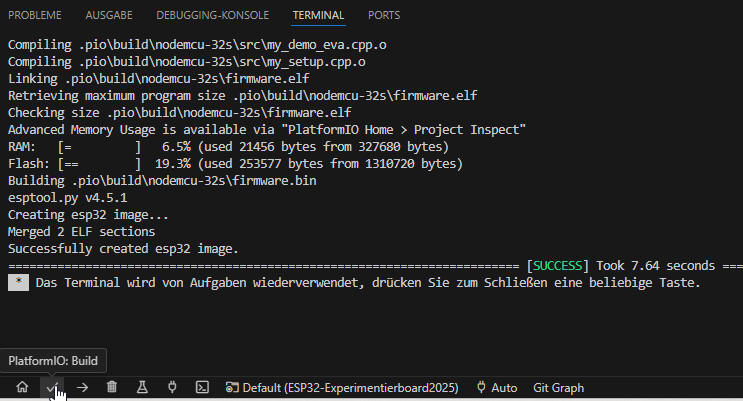
Task: Click the asterisk marker in terminal
Action: pos(18,283)
